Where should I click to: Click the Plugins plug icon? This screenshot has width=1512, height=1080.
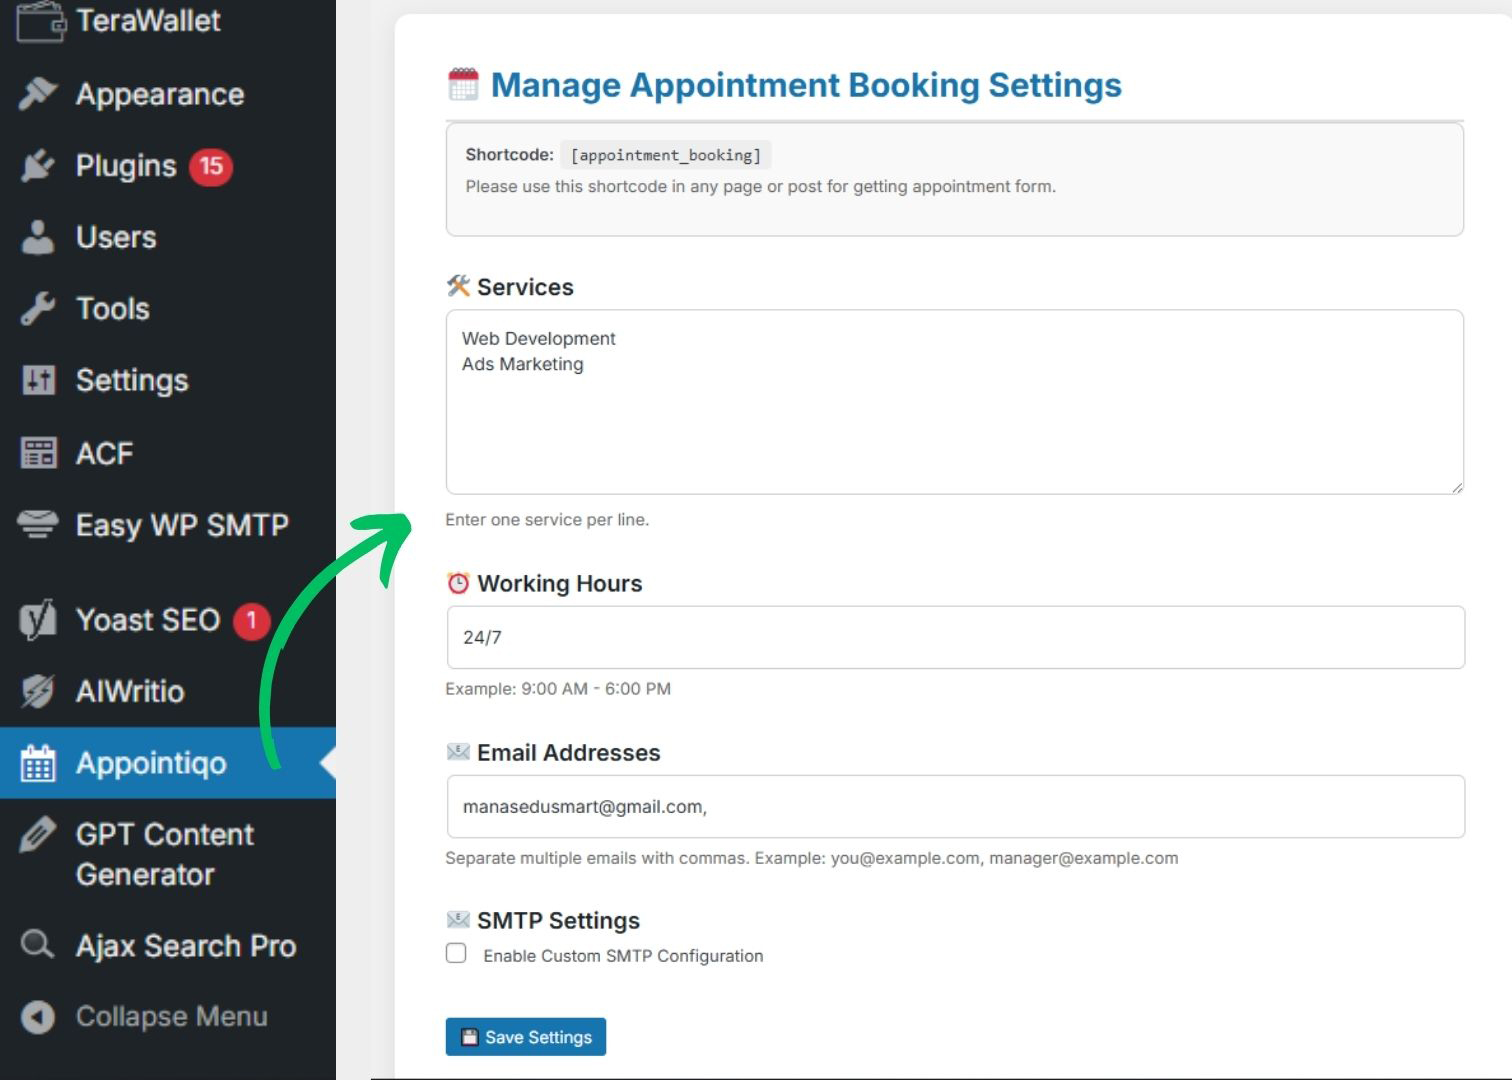[x=38, y=166]
